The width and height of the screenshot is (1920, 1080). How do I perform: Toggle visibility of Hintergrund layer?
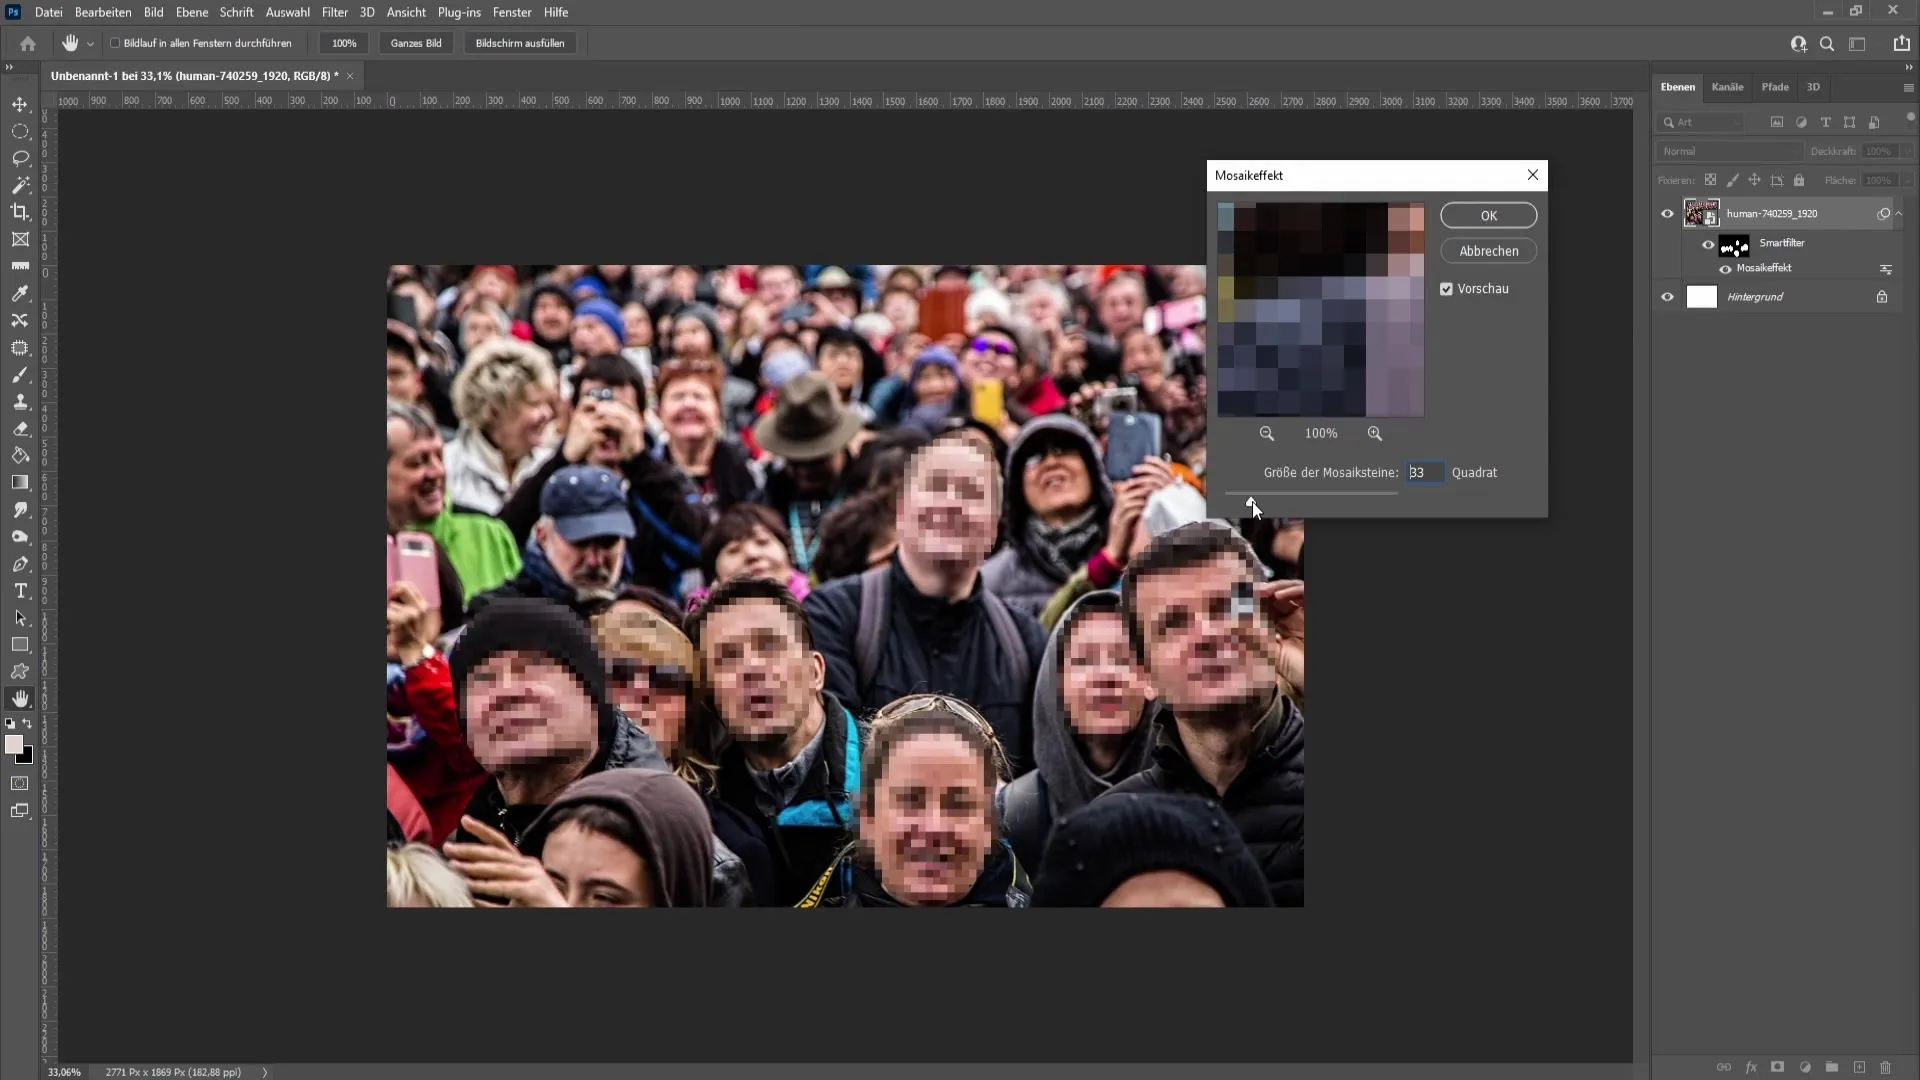[x=1667, y=297]
